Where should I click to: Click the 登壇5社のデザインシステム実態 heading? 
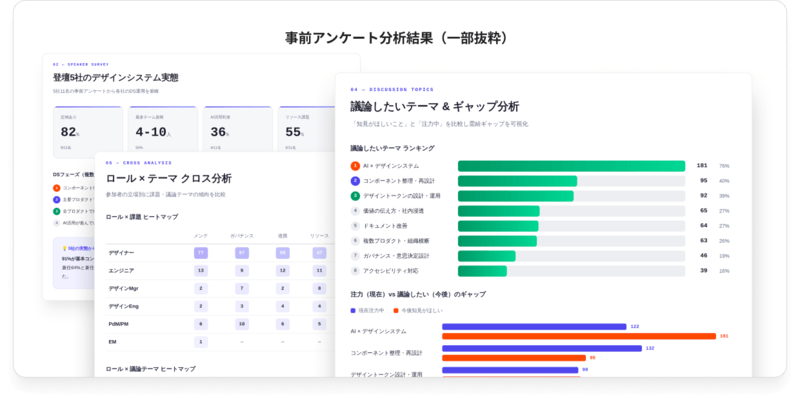point(116,78)
